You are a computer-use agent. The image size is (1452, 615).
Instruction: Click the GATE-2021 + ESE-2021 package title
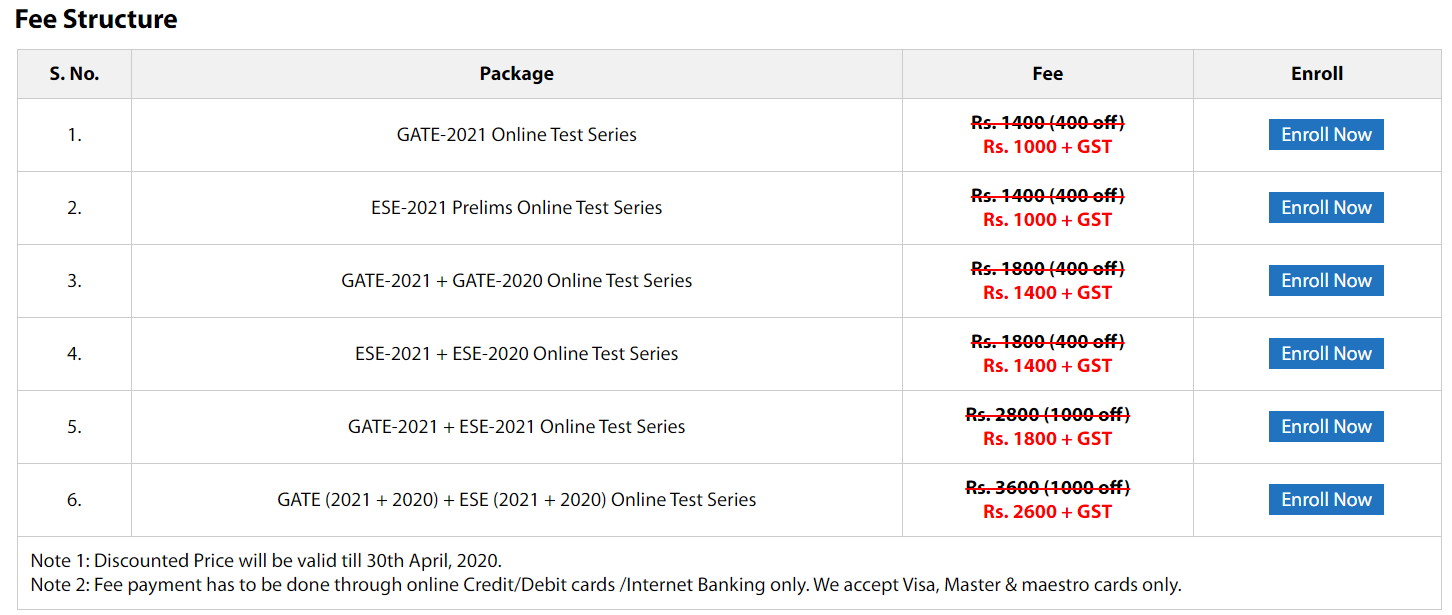tap(516, 426)
